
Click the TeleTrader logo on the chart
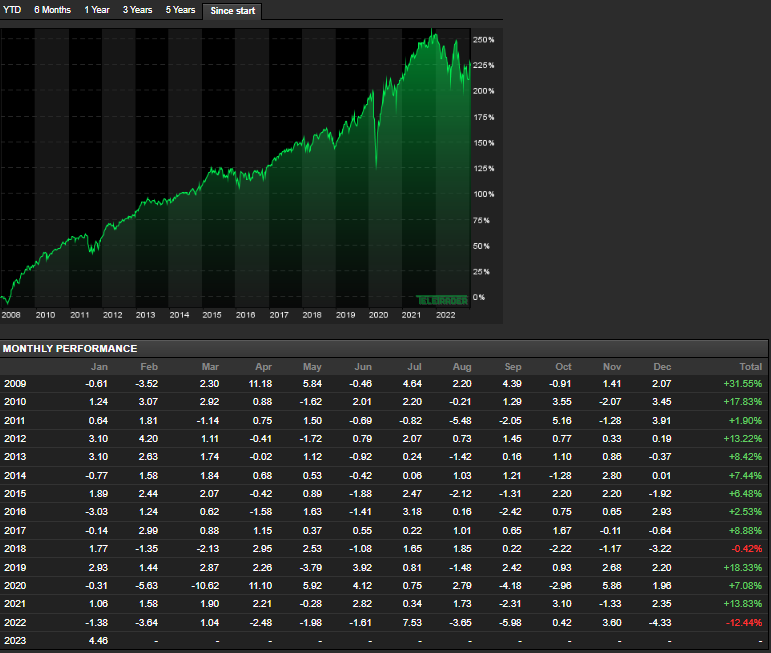coord(442,299)
